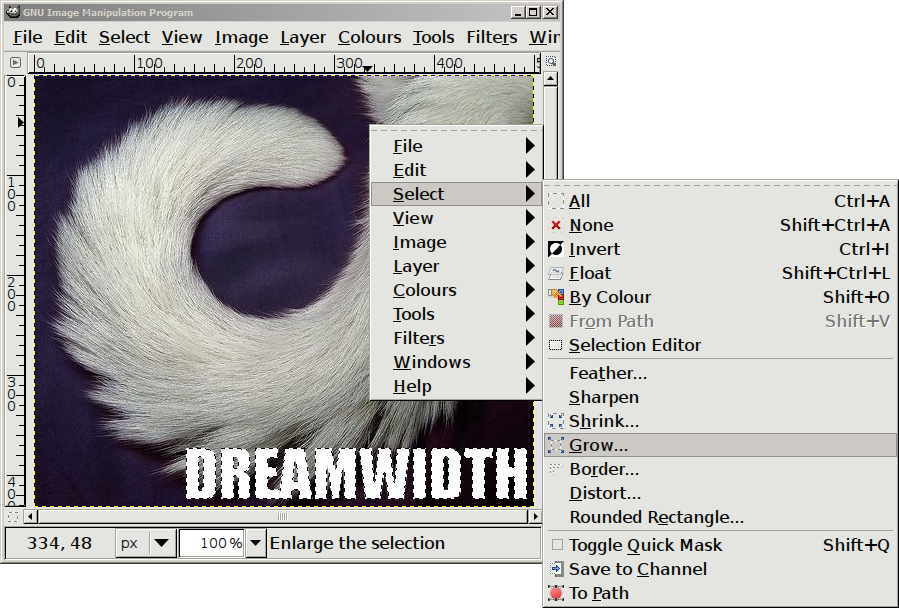The height and width of the screenshot is (608, 899).
Task: Click the zoom-on-resize magnifier icon at ruler corner
Action: point(550,61)
